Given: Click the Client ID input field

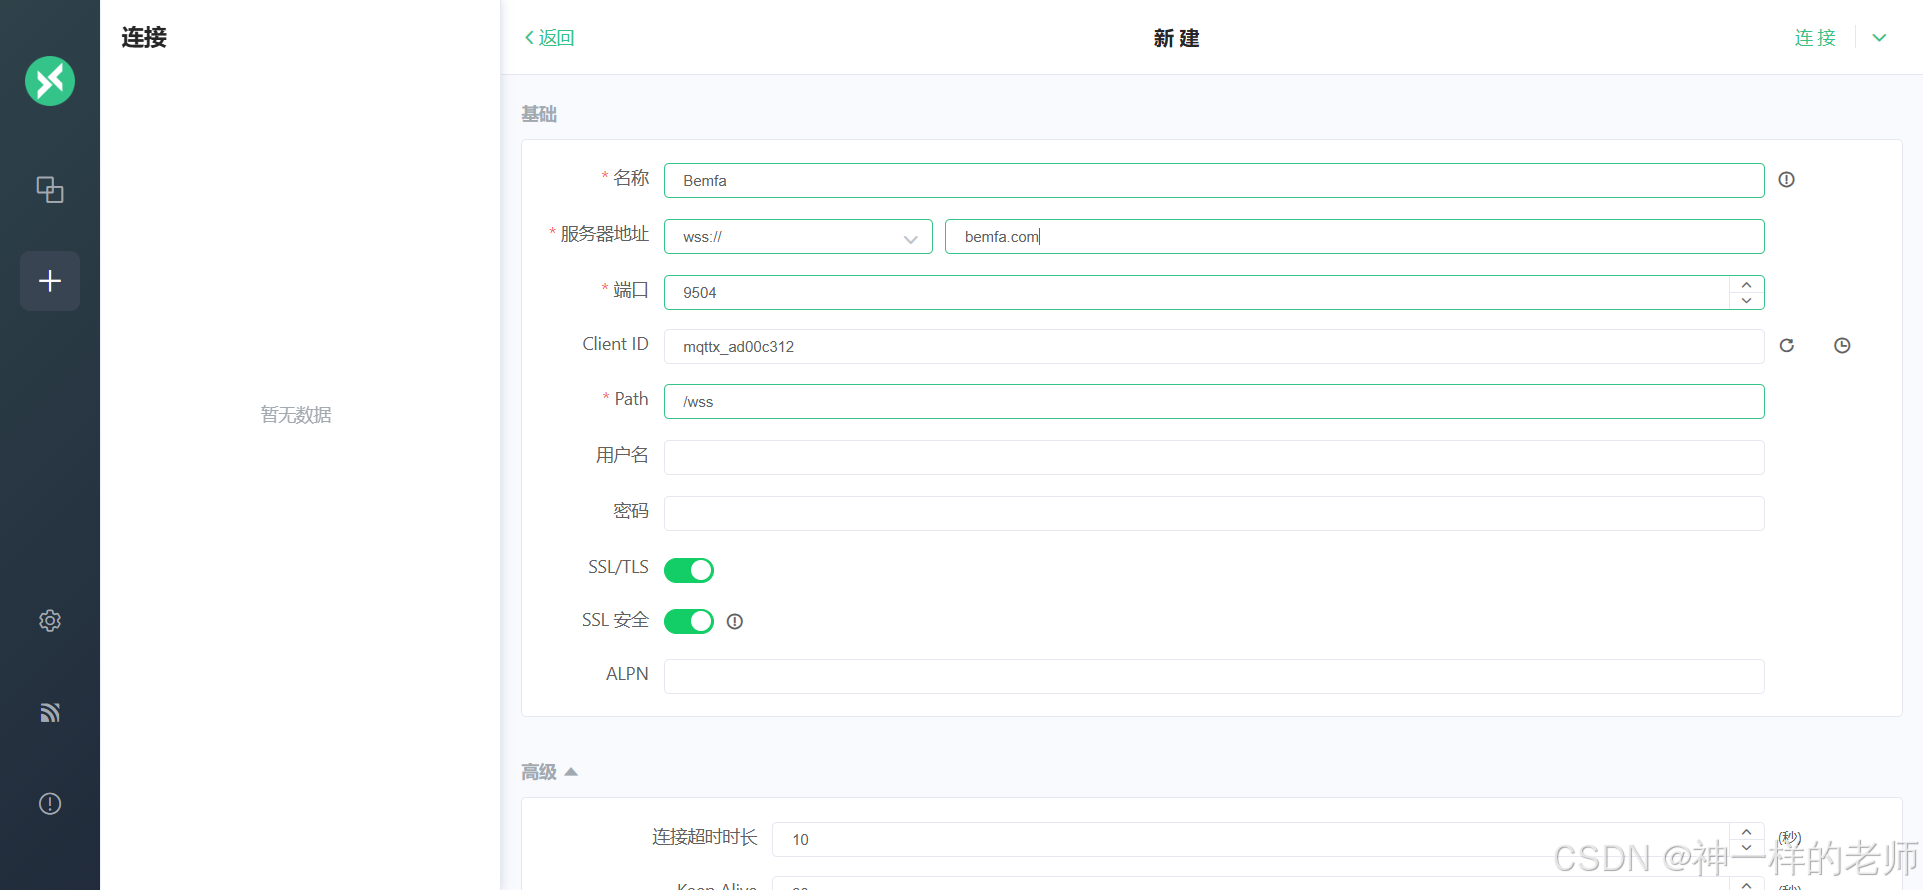Looking at the screenshot, I should [x=1214, y=347].
